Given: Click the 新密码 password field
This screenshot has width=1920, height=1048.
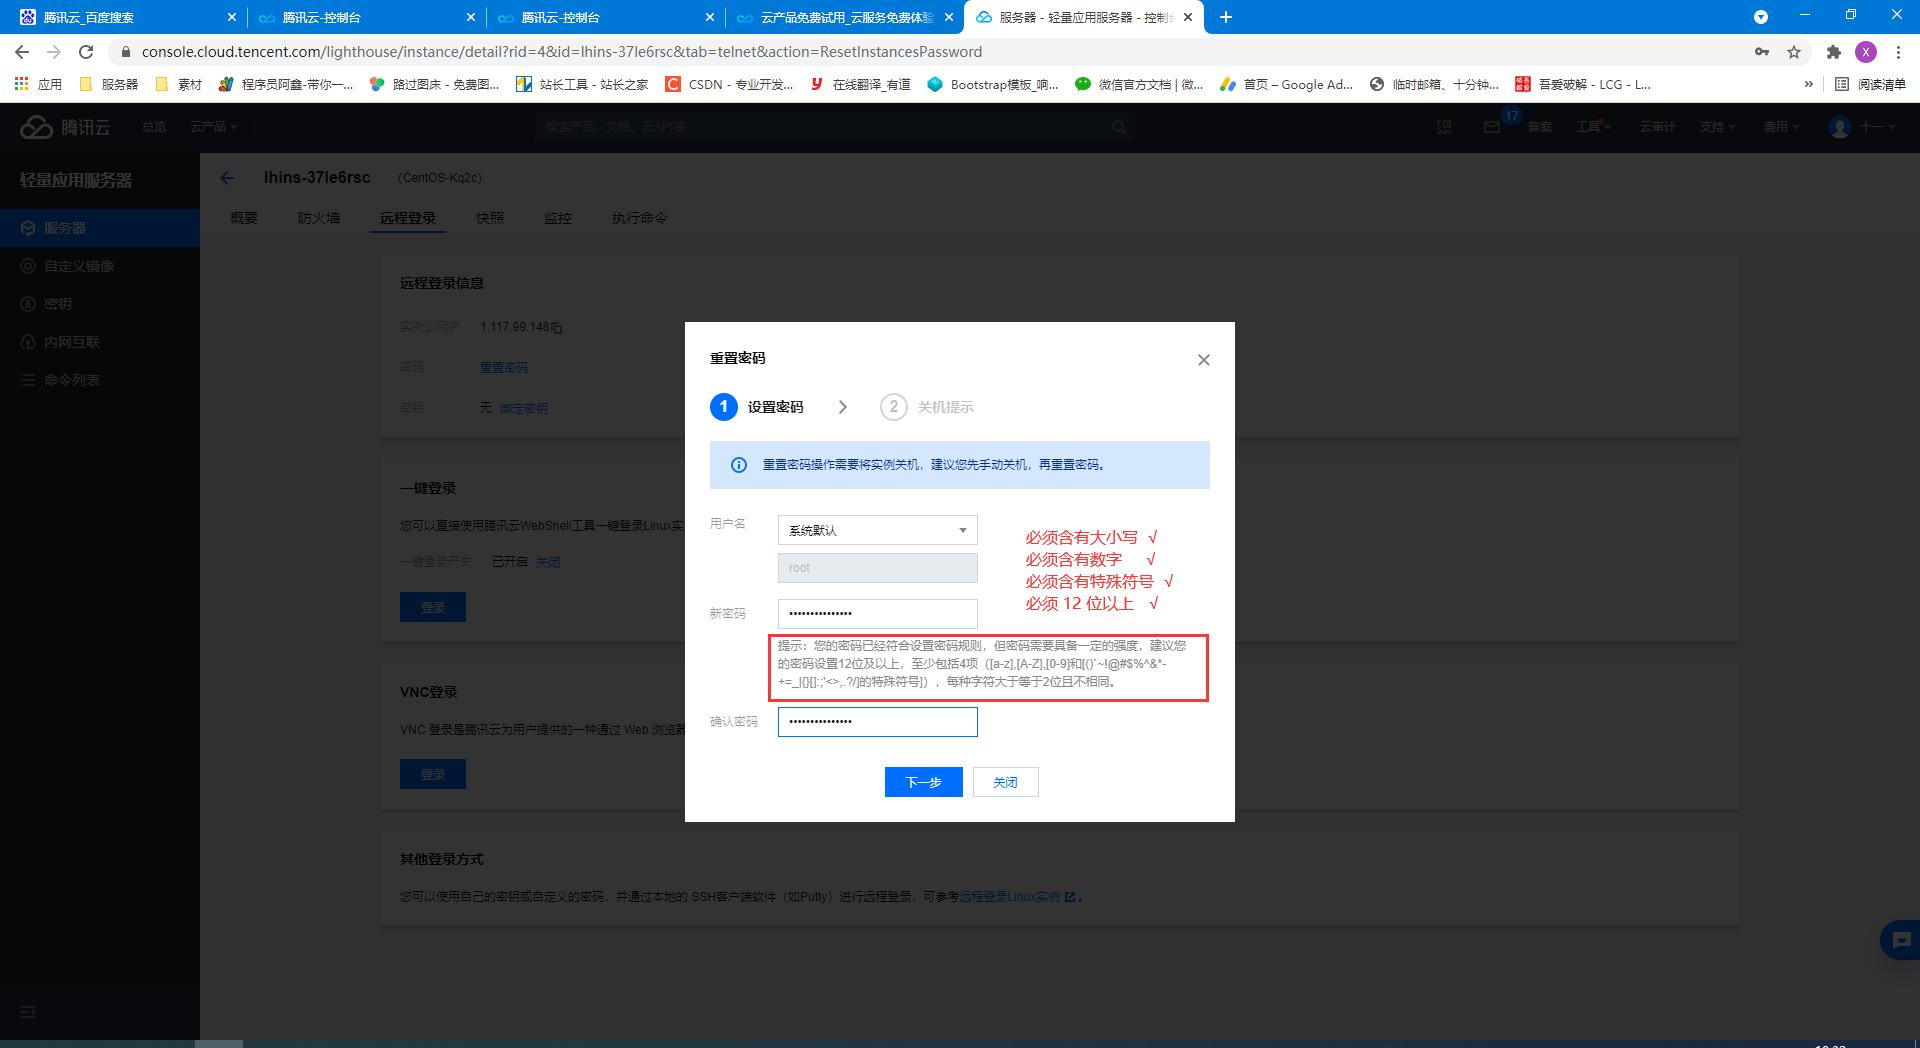Looking at the screenshot, I should click(x=877, y=613).
